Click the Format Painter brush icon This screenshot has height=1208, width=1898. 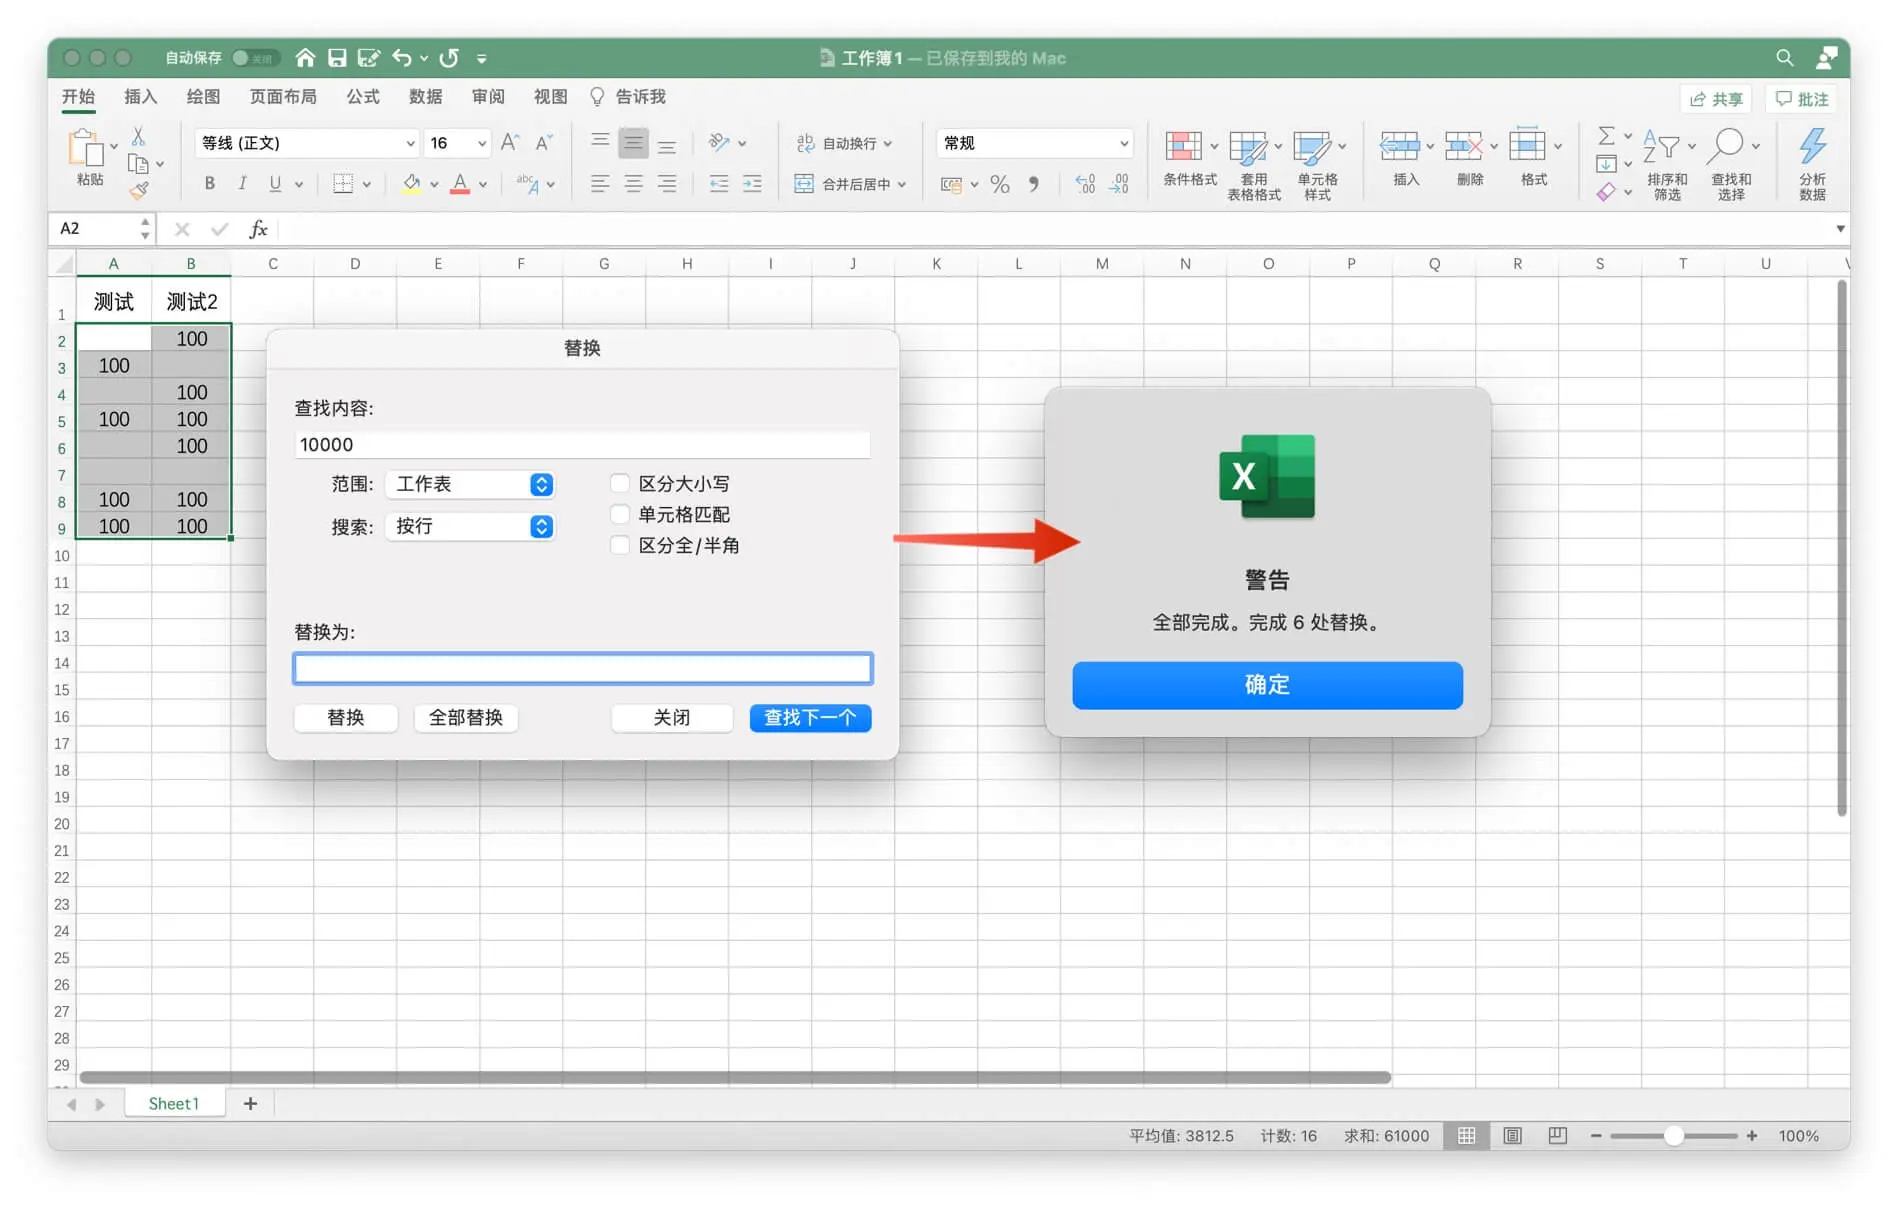point(138,189)
